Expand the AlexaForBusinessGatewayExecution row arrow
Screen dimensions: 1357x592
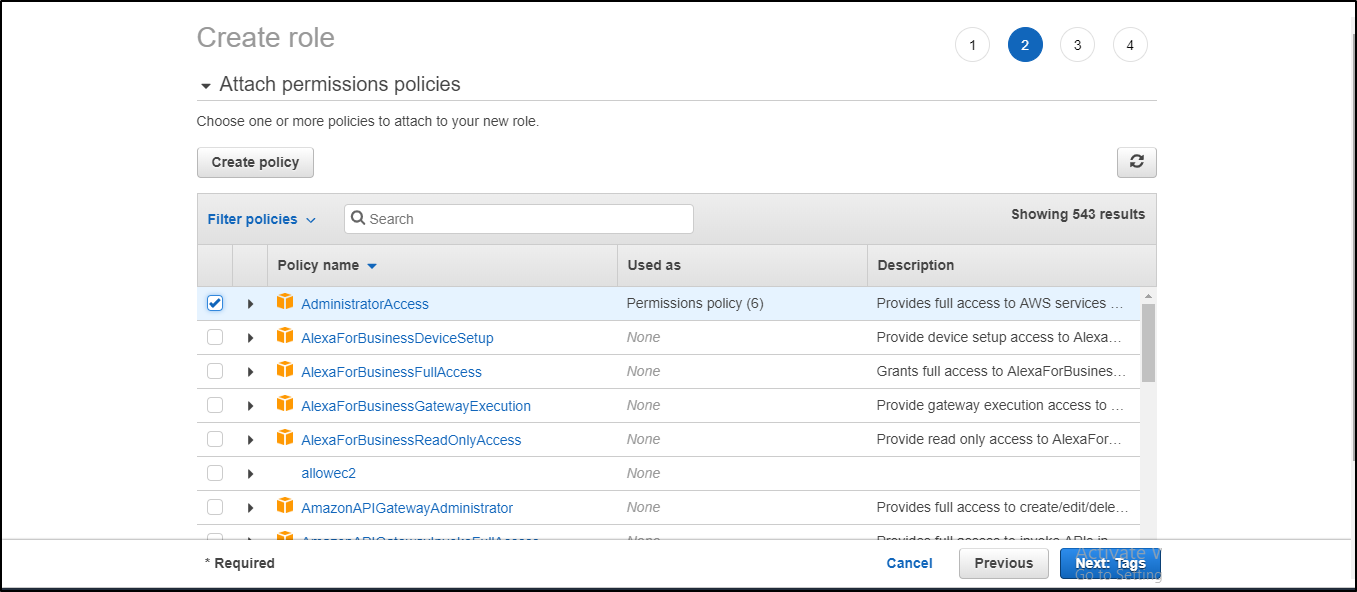[250, 406]
